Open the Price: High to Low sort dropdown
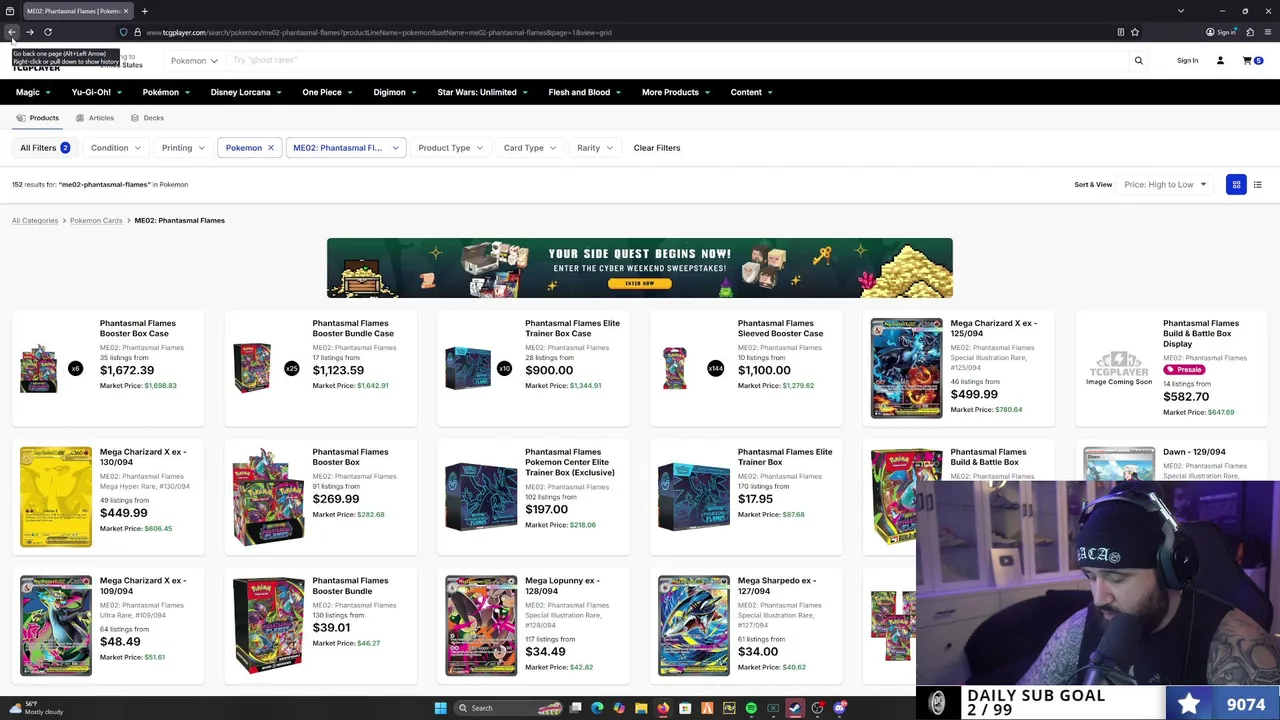This screenshot has width=1280, height=720. pos(1165,184)
